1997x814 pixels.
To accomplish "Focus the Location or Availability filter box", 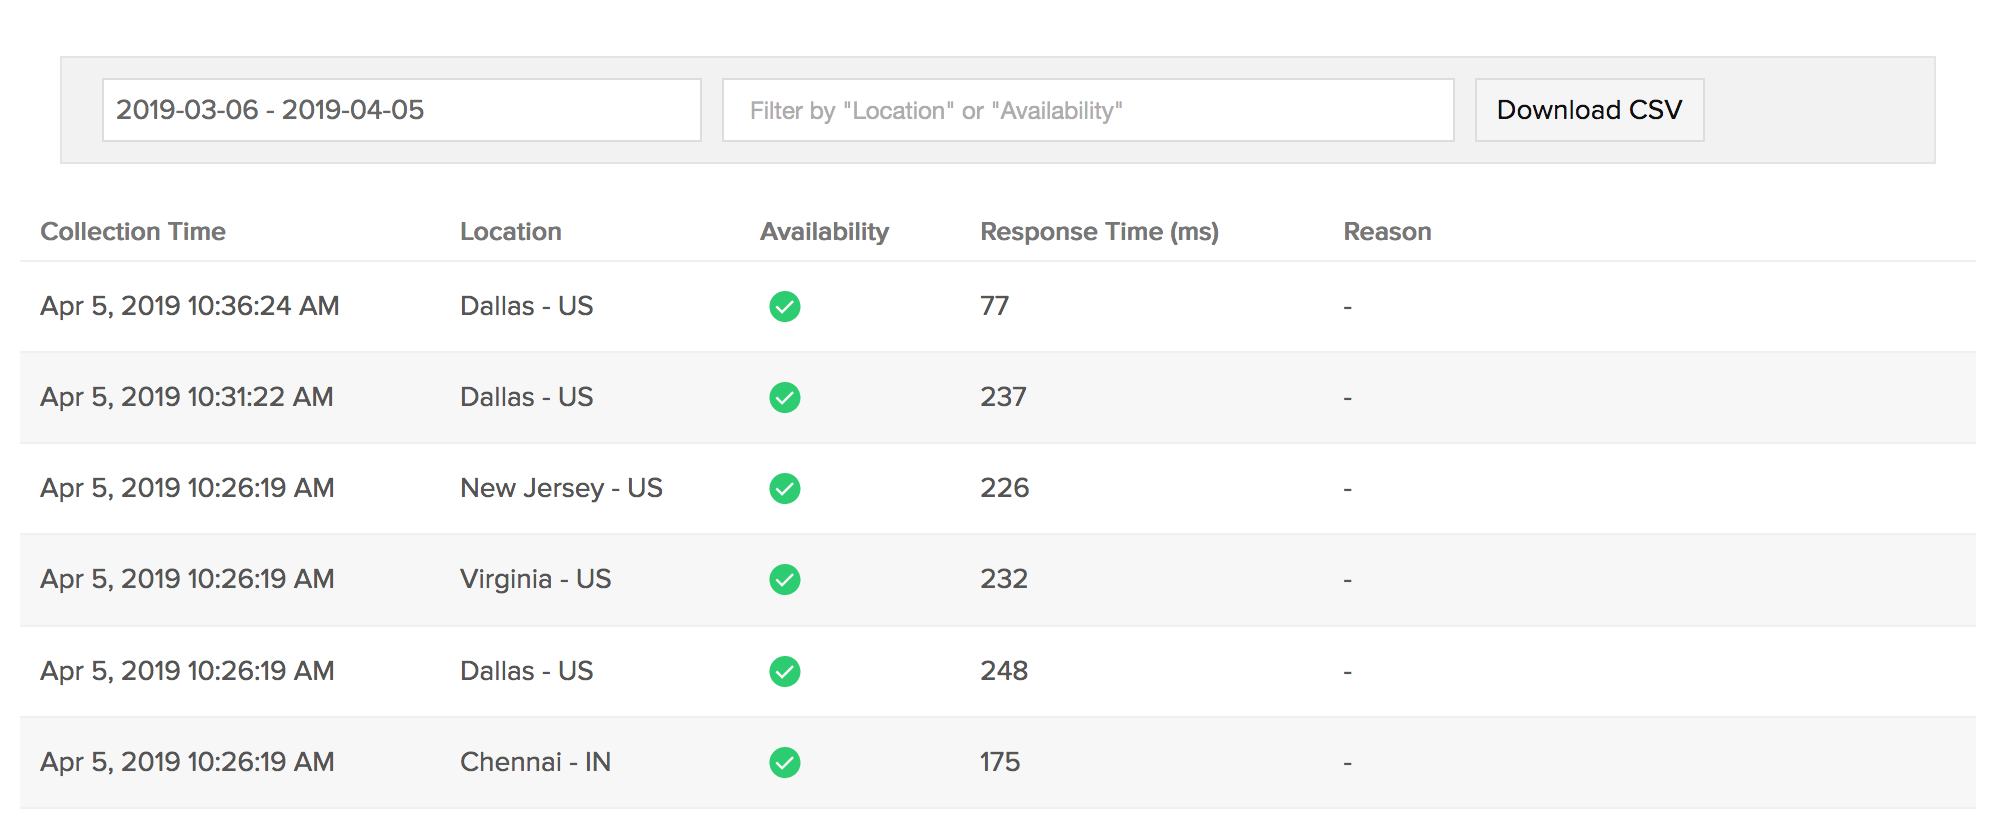I will coord(1087,110).
